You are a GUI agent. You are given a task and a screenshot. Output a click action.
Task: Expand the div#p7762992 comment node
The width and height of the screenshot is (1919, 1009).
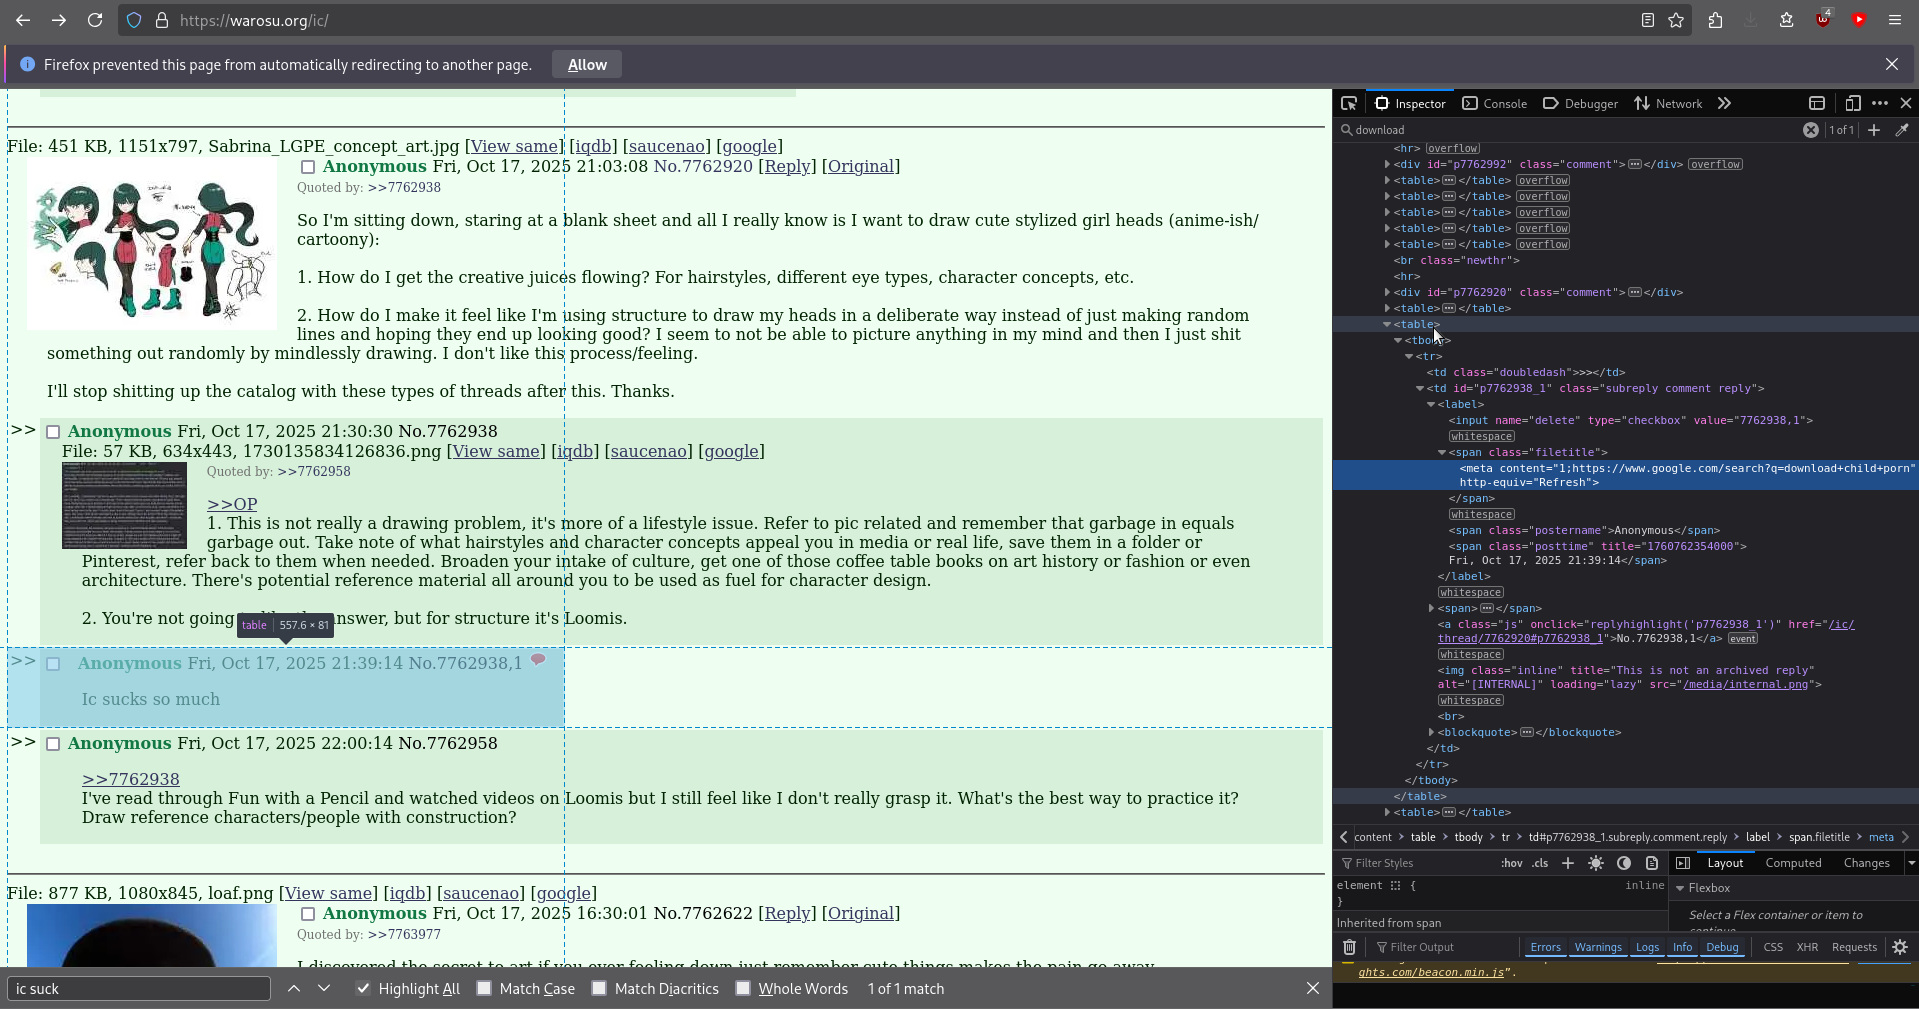coord(1387,164)
